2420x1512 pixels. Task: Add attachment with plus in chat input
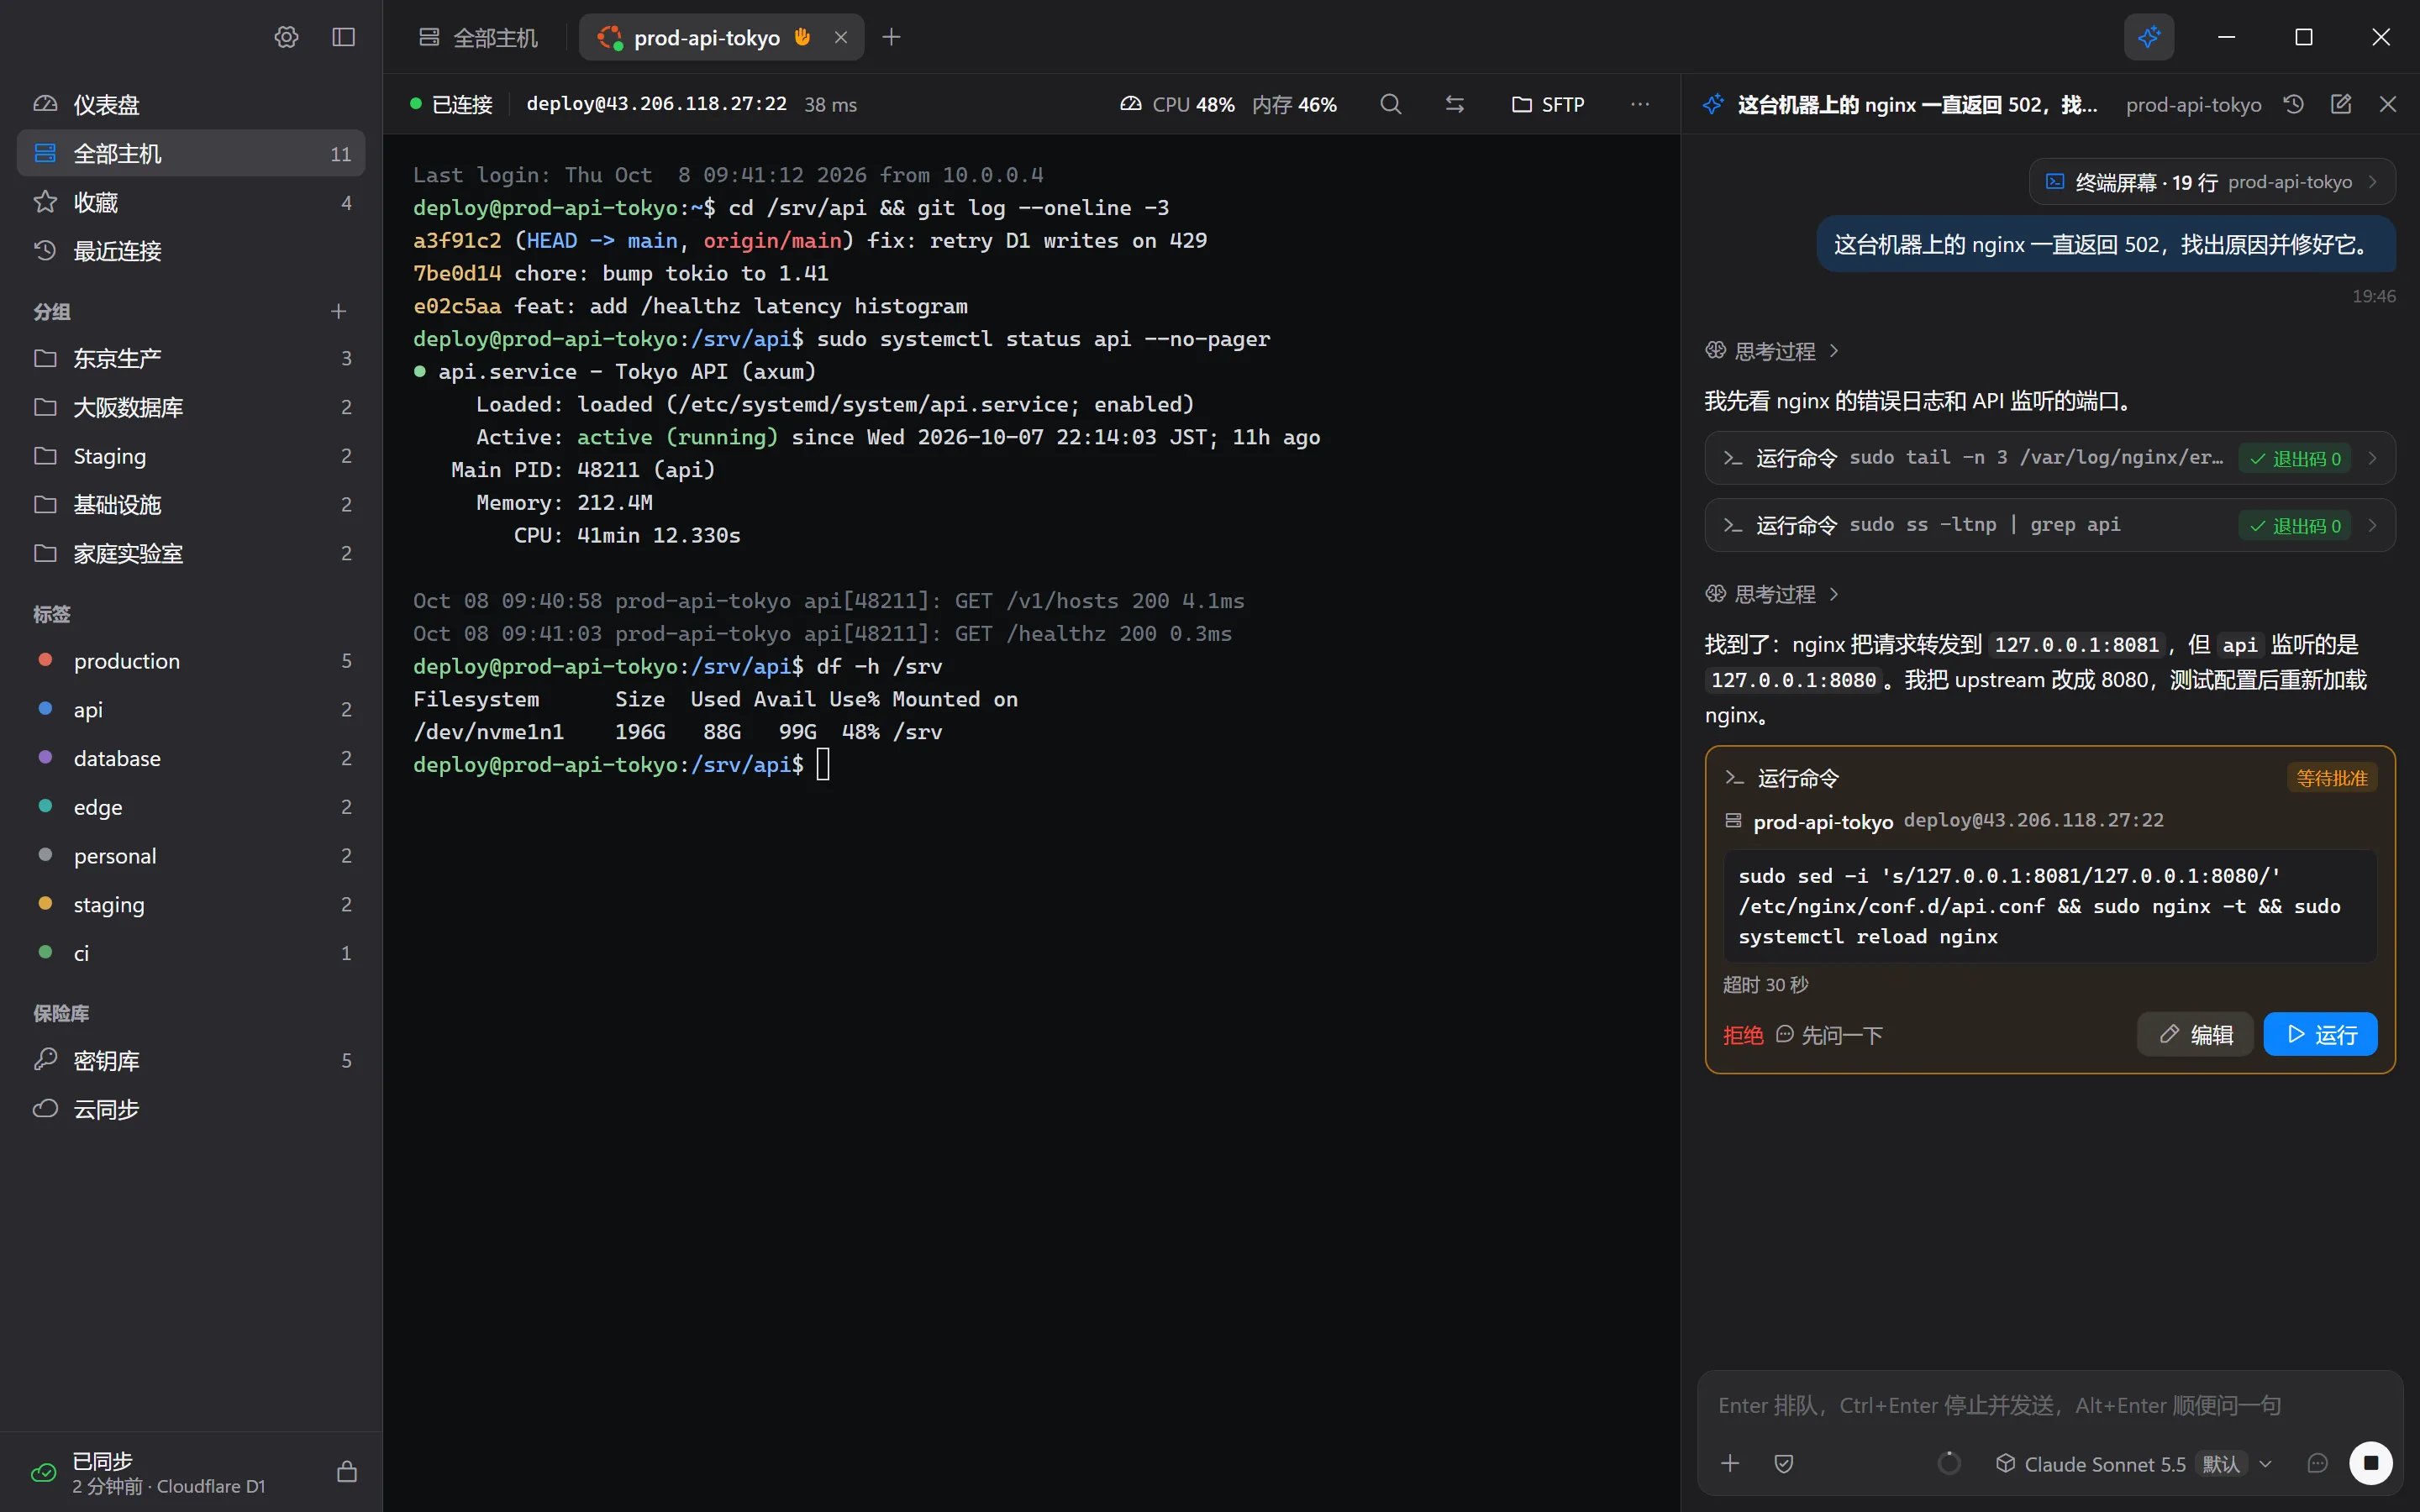[1730, 1463]
